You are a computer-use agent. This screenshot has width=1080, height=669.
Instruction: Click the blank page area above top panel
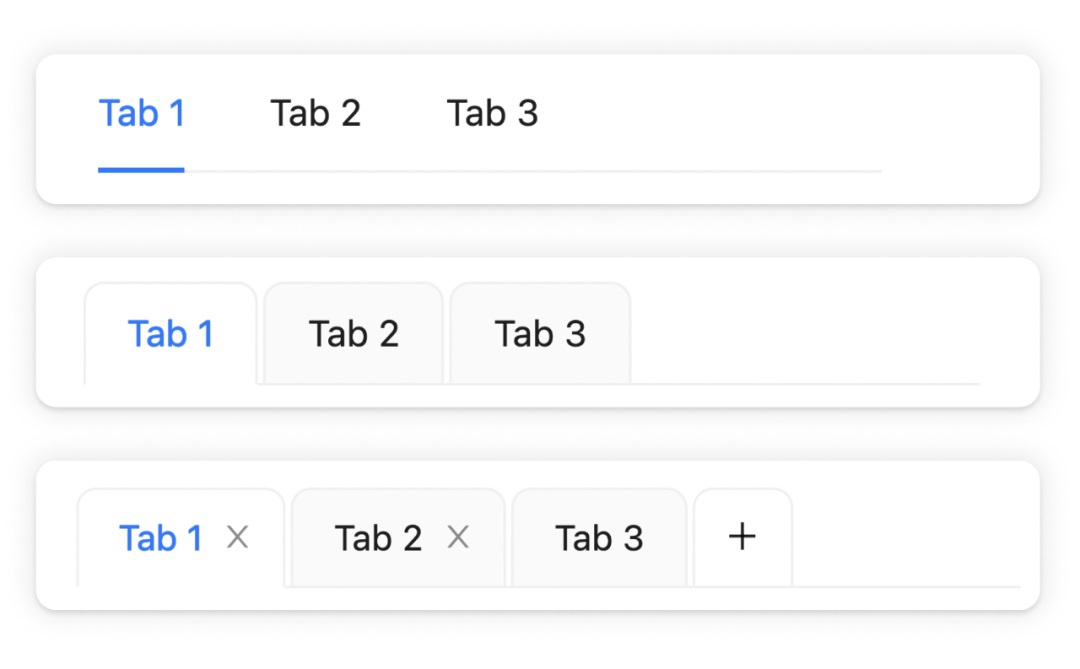(x=538, y=25)
